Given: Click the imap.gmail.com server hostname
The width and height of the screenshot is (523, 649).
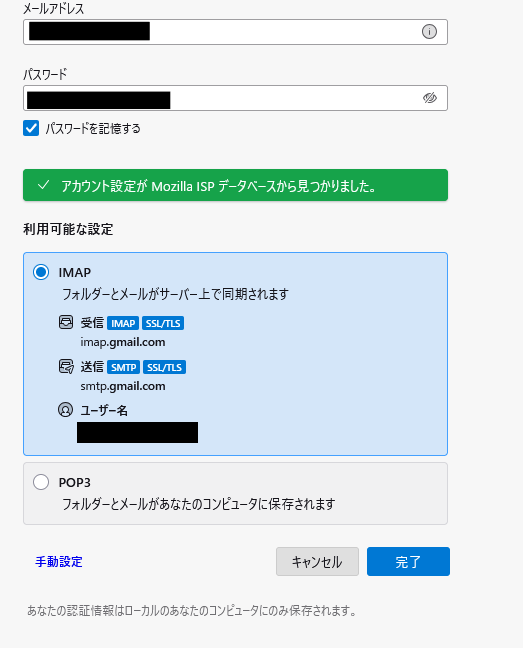Looking at the screenshot, I should (123, 342).
